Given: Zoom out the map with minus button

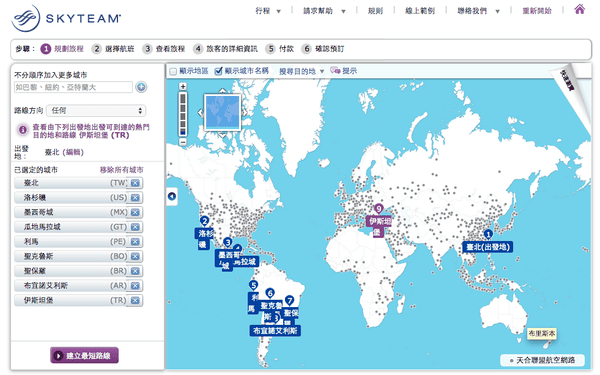Looking at the screenshot, I should point(183,142).
